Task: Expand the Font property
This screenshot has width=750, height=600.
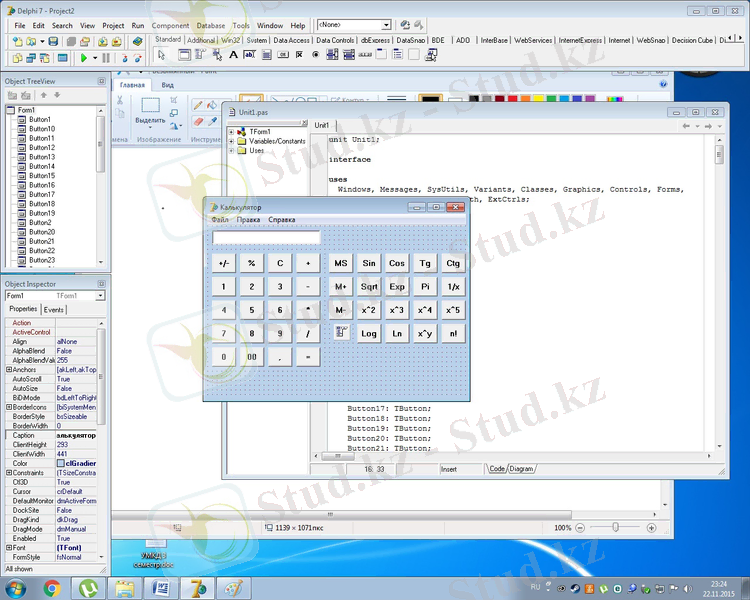Action: [x=9, y=547]
